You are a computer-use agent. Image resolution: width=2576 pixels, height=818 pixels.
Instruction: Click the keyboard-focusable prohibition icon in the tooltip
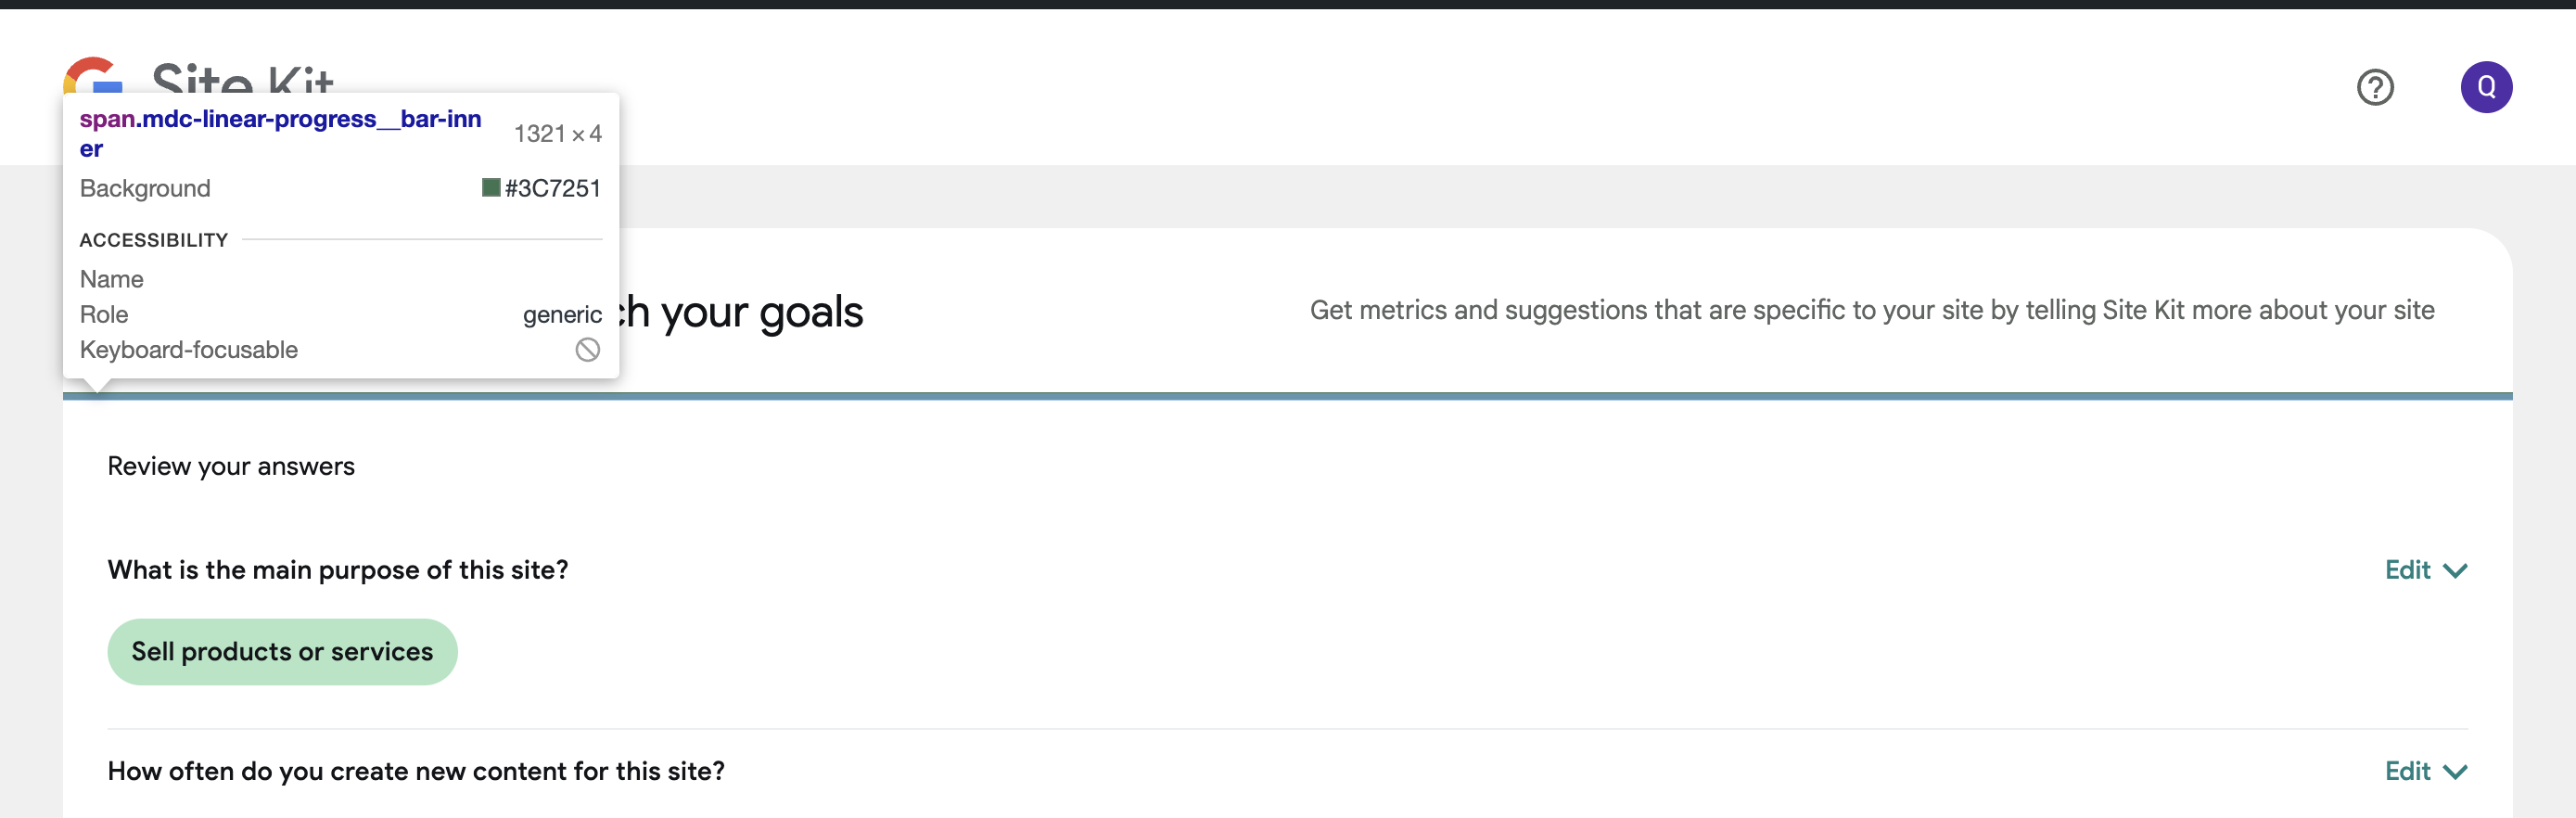[x=588, y=349]
